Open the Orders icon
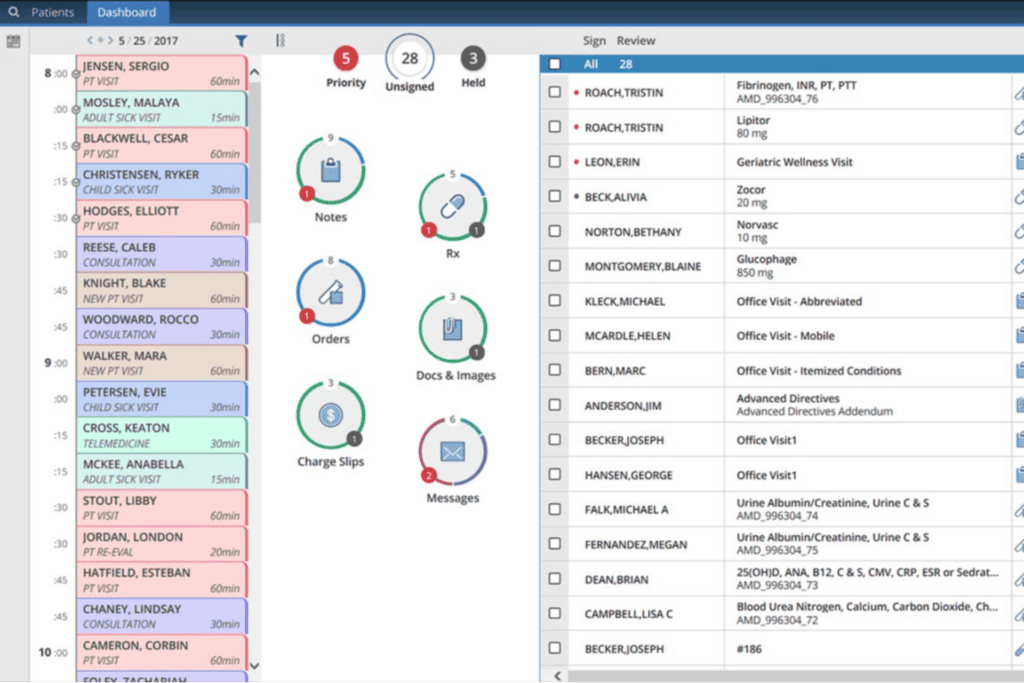This screenshot has height=683, width=1024. click(330, 292)
